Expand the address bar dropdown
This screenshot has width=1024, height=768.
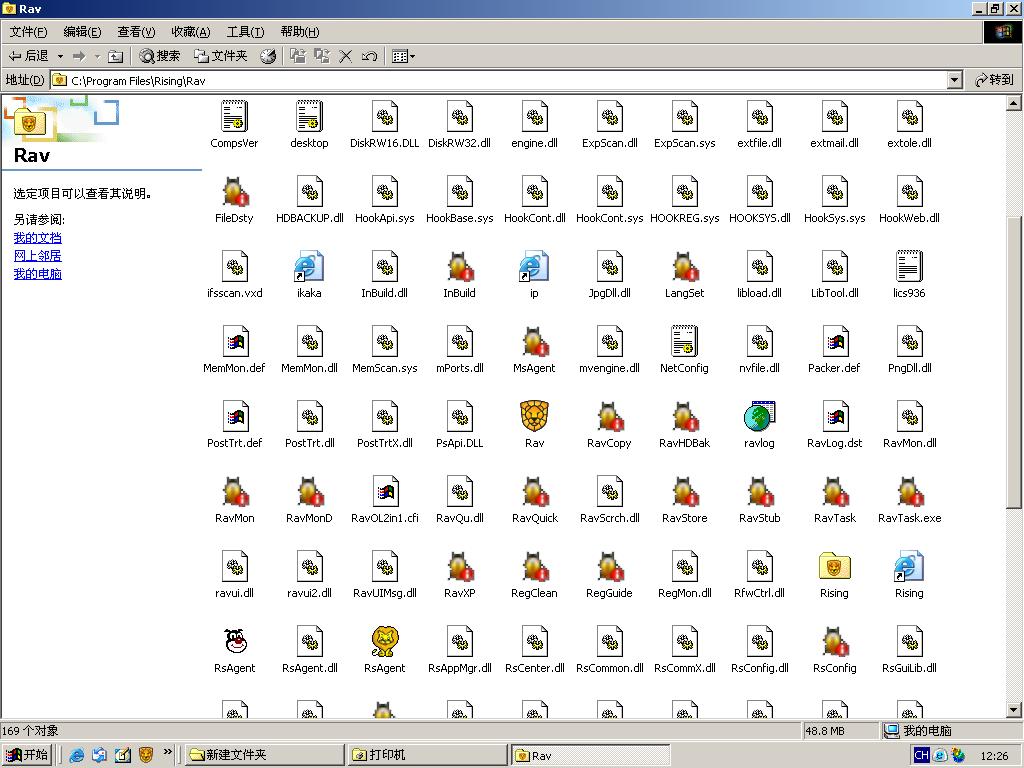coord(954,80)
